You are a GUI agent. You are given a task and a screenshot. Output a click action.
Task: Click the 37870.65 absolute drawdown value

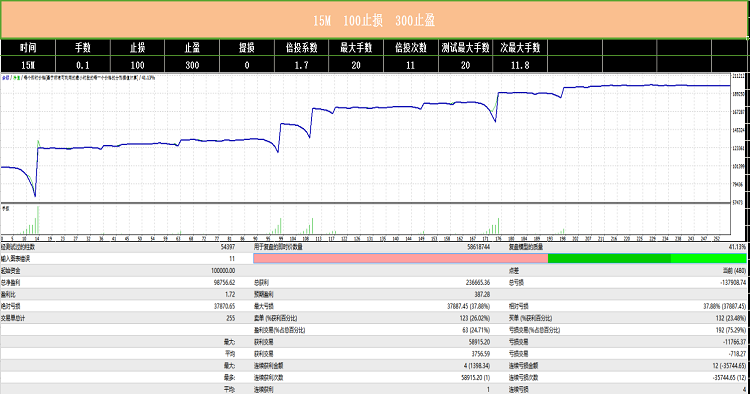(x=224, y=306)
